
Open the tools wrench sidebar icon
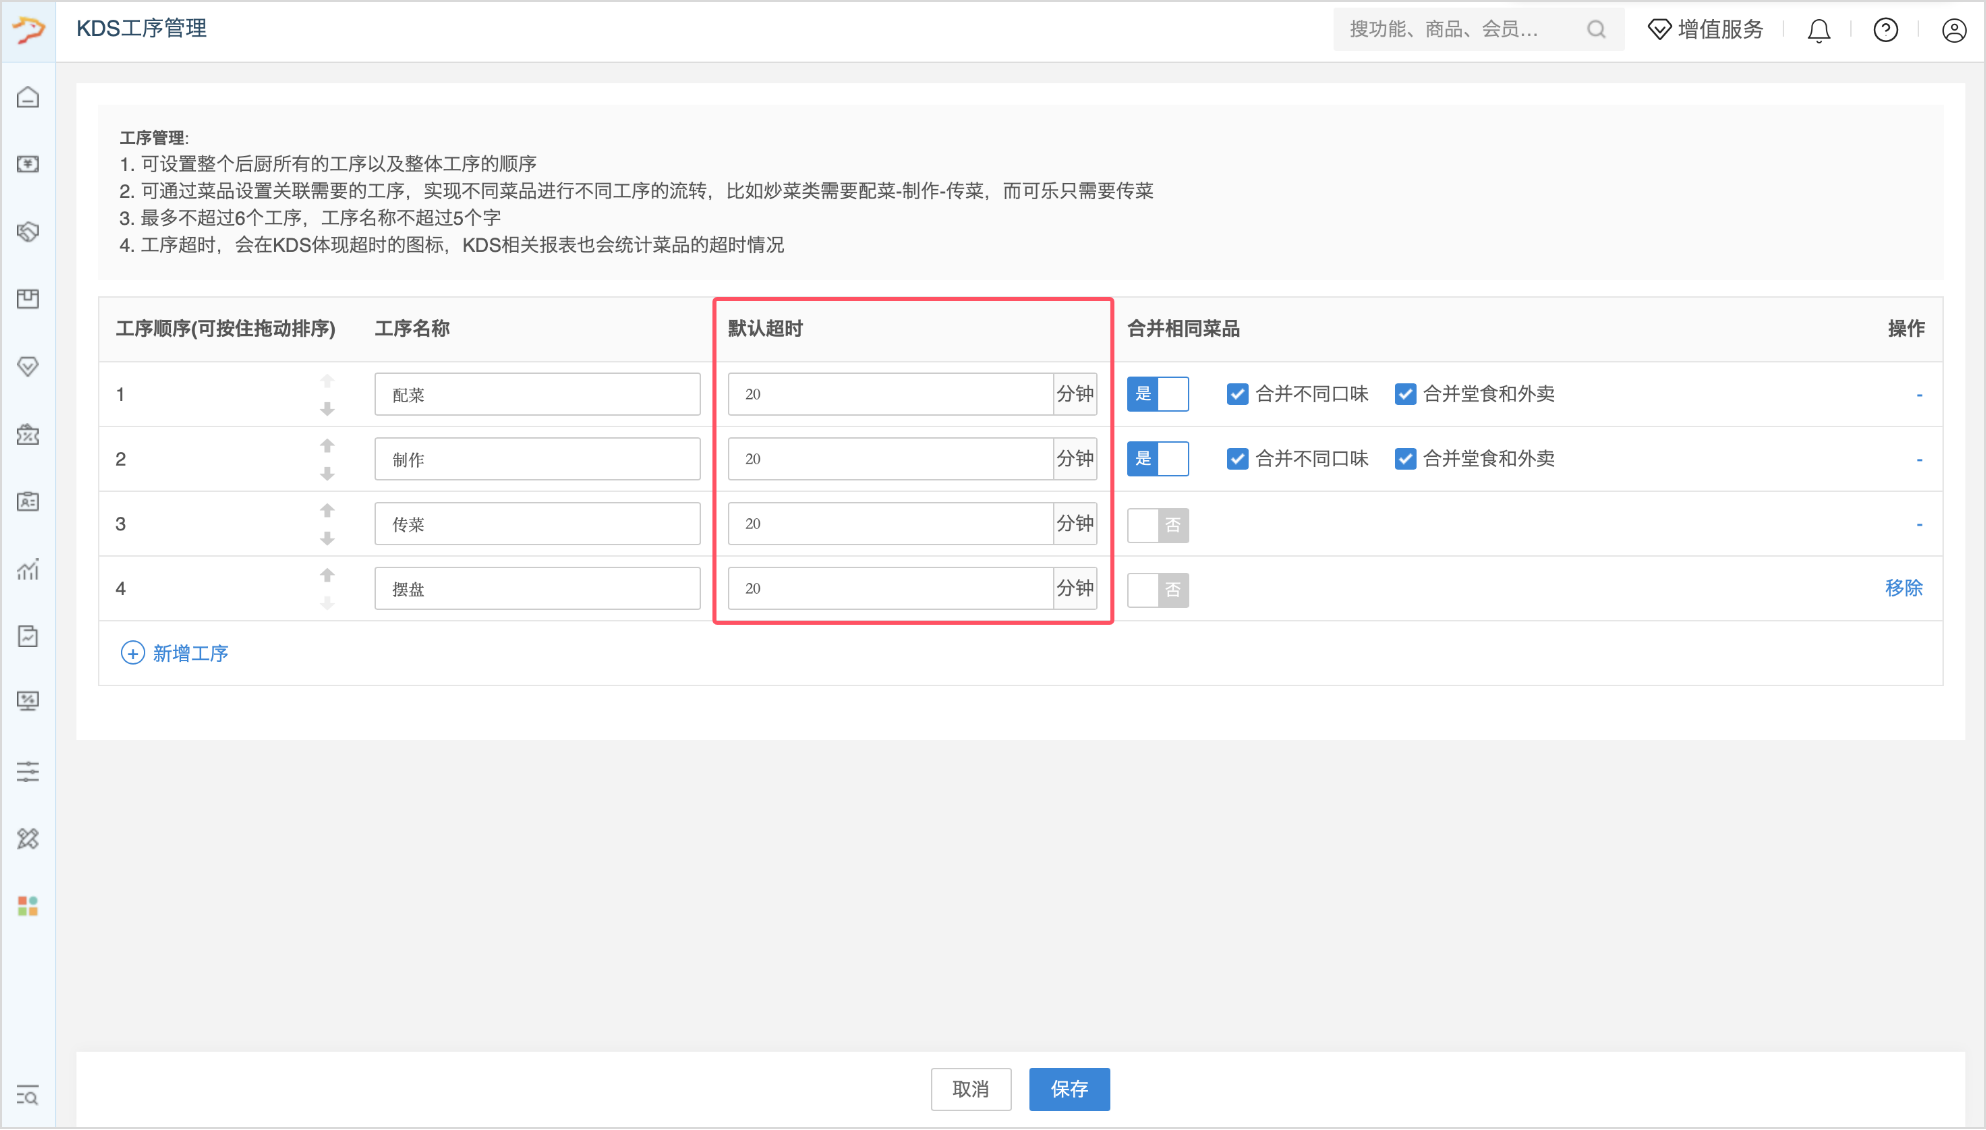28,839
